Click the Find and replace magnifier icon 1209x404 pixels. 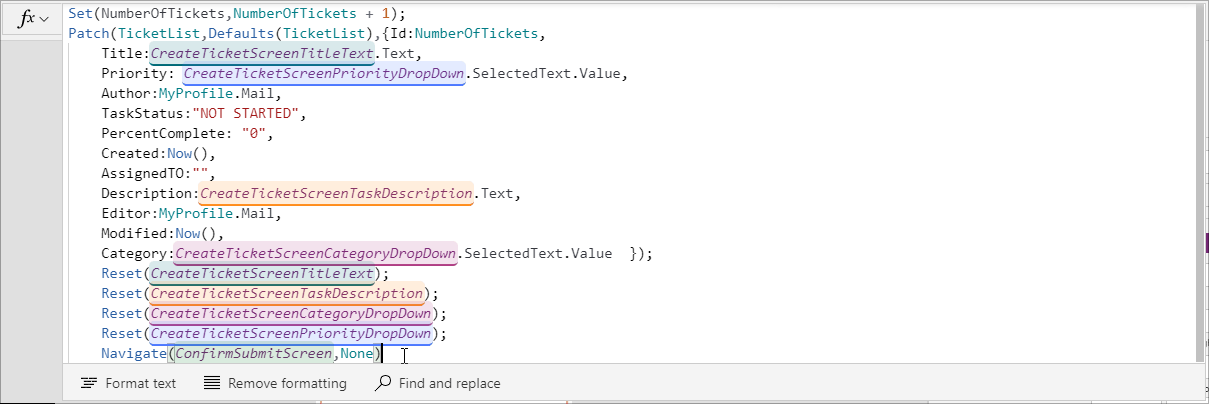[382, 383]
